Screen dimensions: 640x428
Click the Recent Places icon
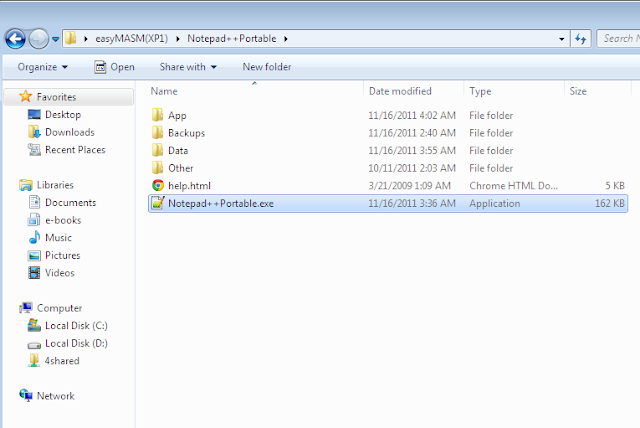coord(34,150)
